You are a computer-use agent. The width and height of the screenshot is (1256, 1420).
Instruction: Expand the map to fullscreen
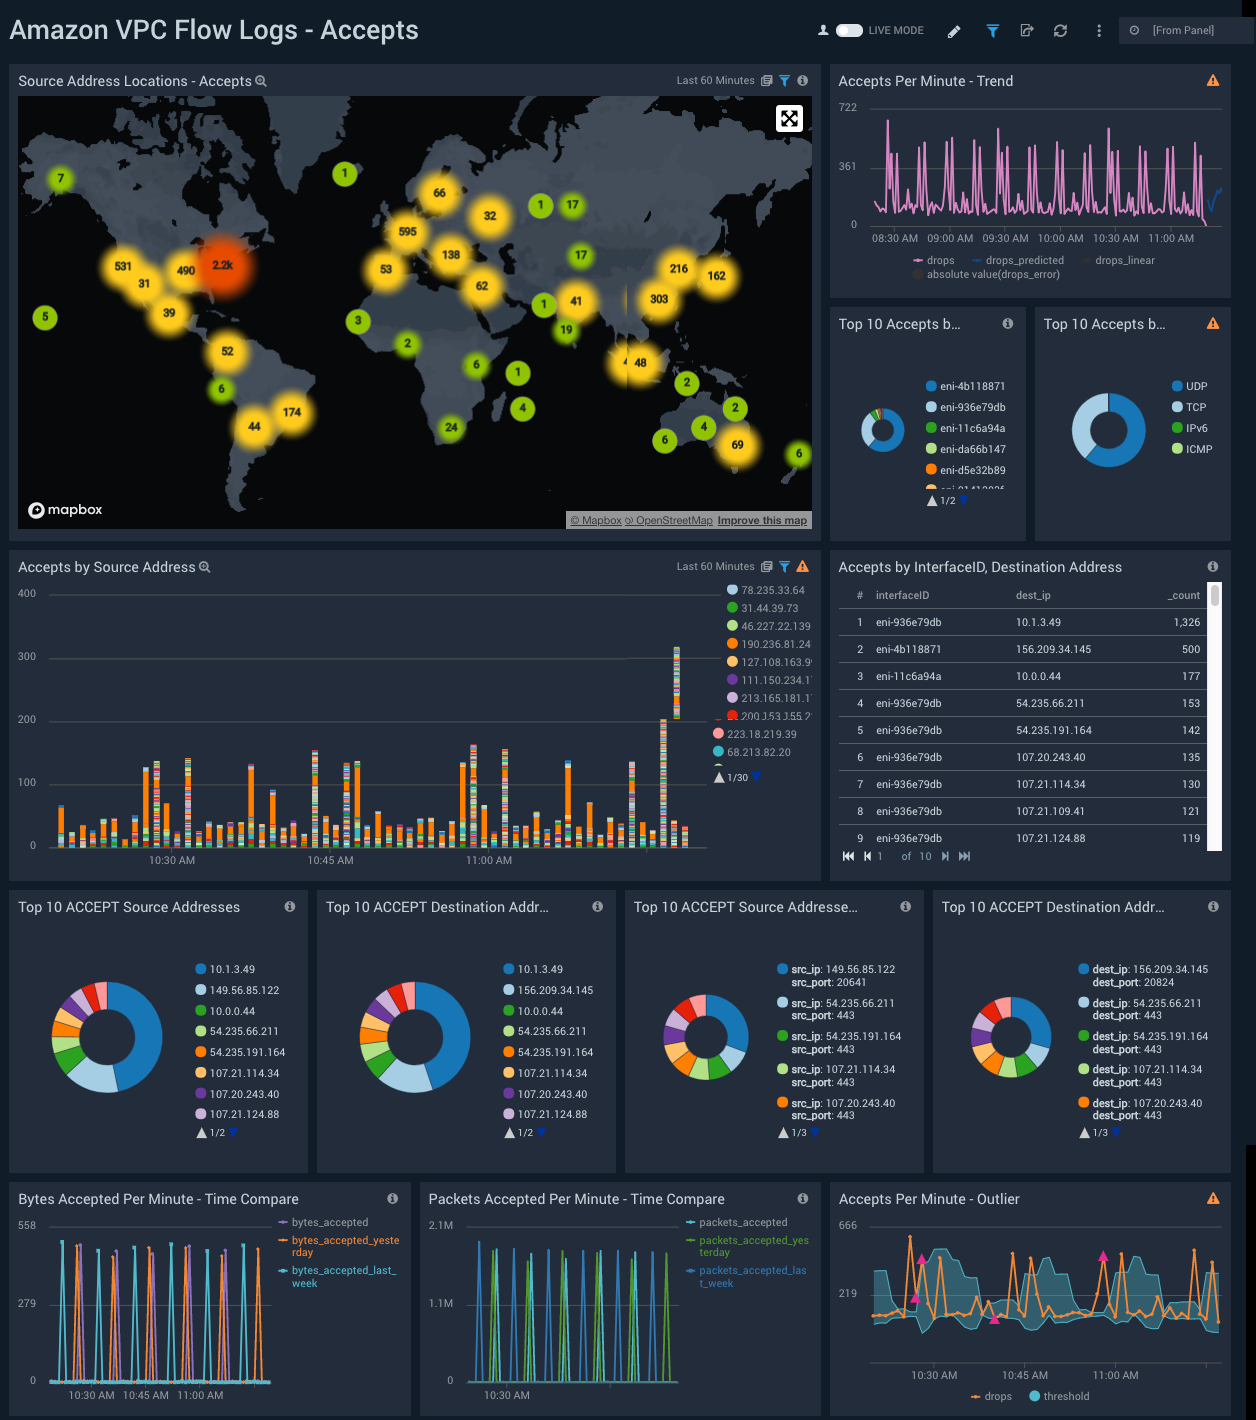[789, 119]
